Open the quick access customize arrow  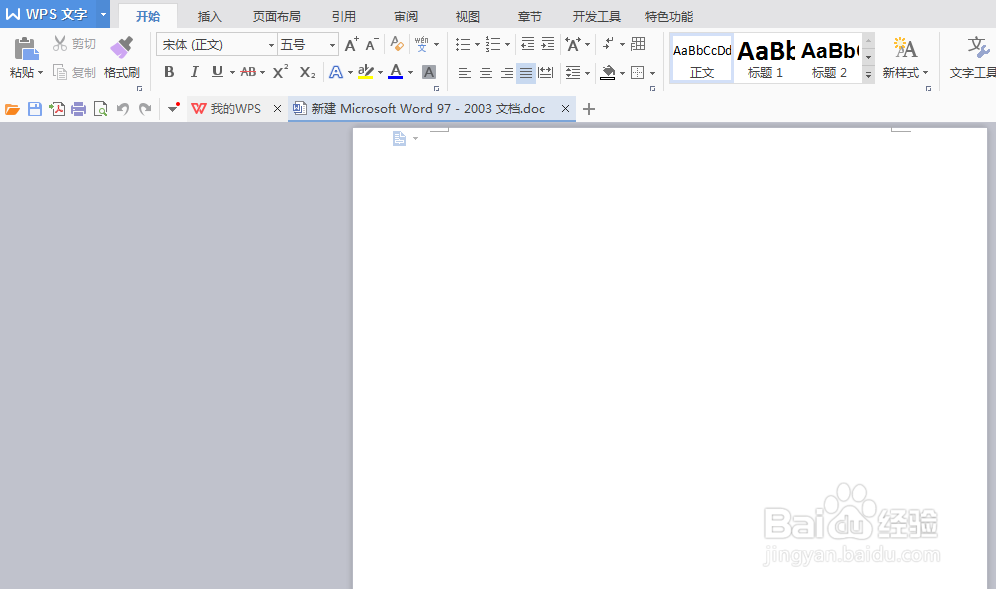point(173,109)
